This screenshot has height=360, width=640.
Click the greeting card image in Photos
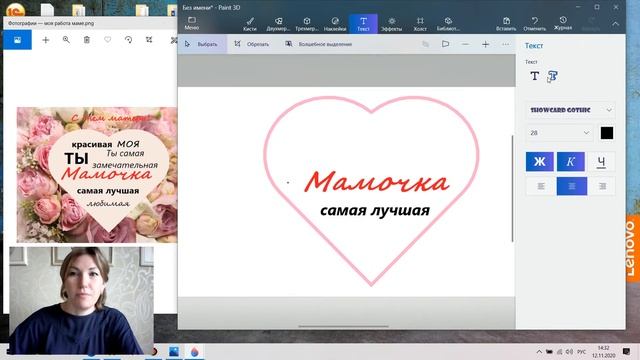pyautogui.click(x=97, y=175)
